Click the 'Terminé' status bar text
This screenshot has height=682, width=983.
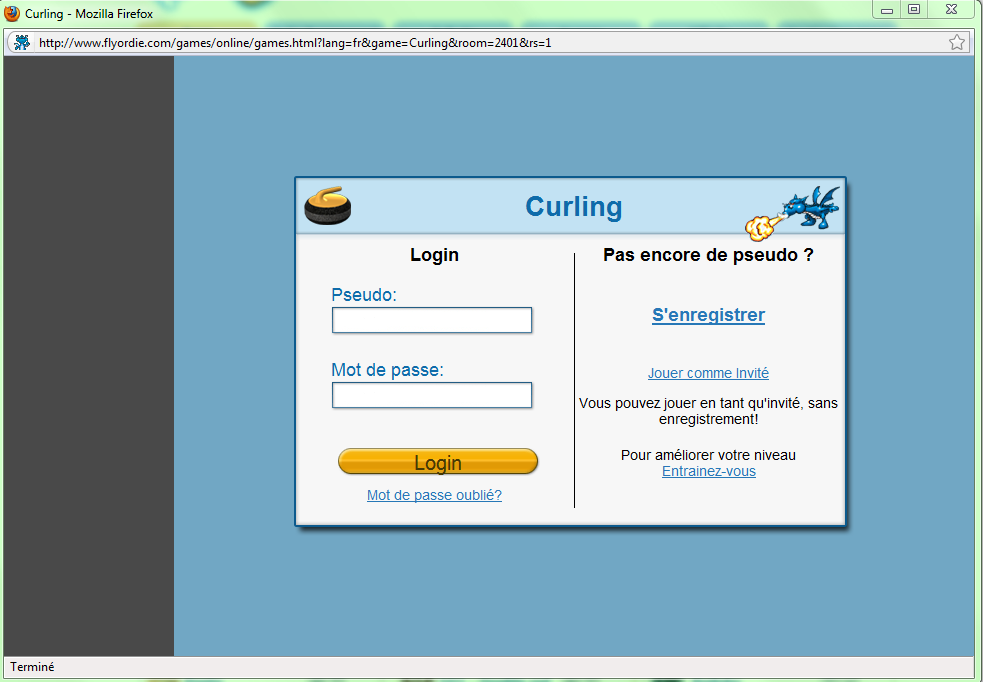[x=32, y=667]
